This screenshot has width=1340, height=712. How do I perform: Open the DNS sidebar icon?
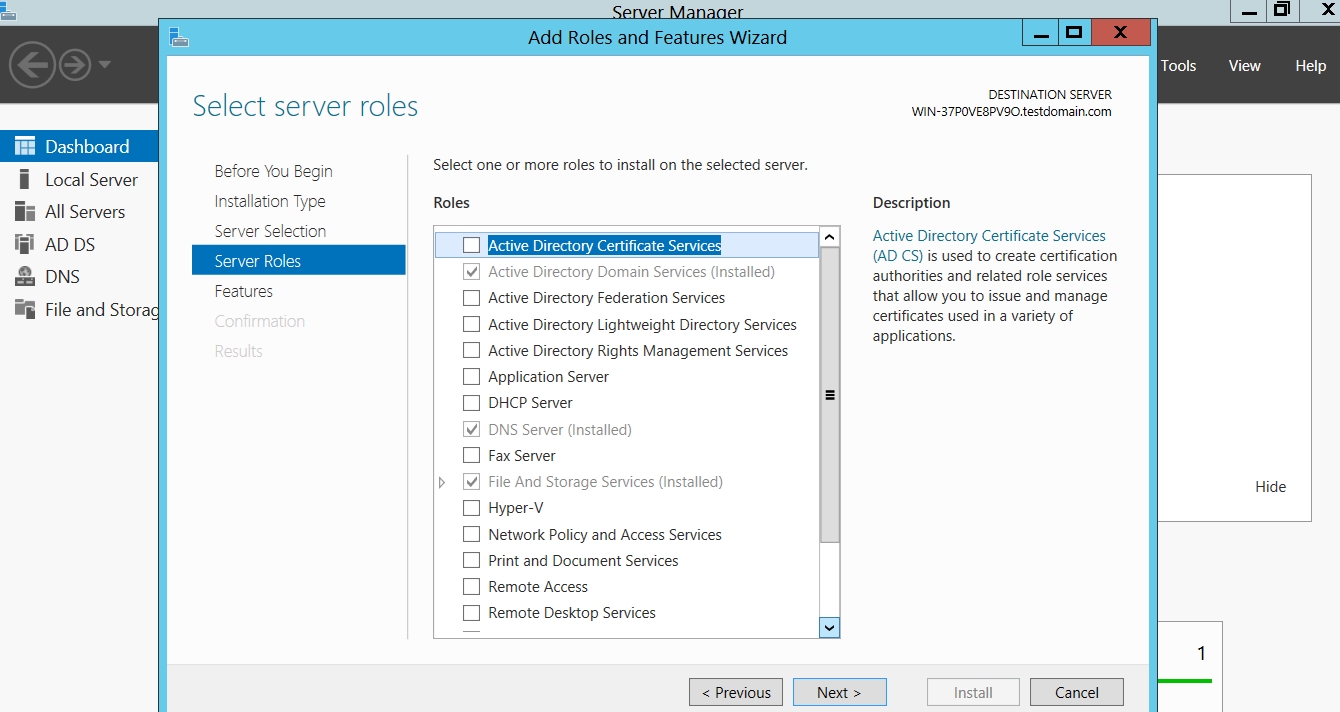point(25,277)
